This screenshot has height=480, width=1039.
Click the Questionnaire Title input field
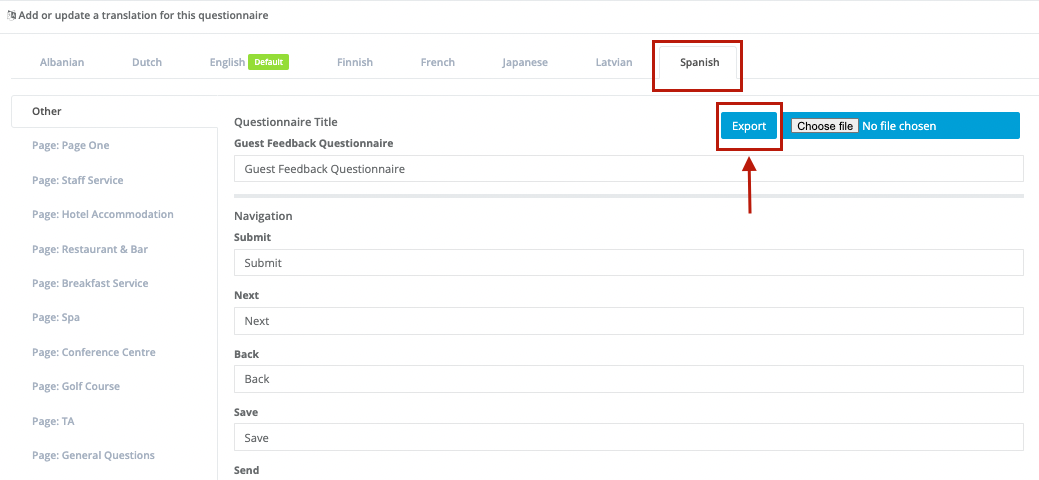[x=629, y=169]
